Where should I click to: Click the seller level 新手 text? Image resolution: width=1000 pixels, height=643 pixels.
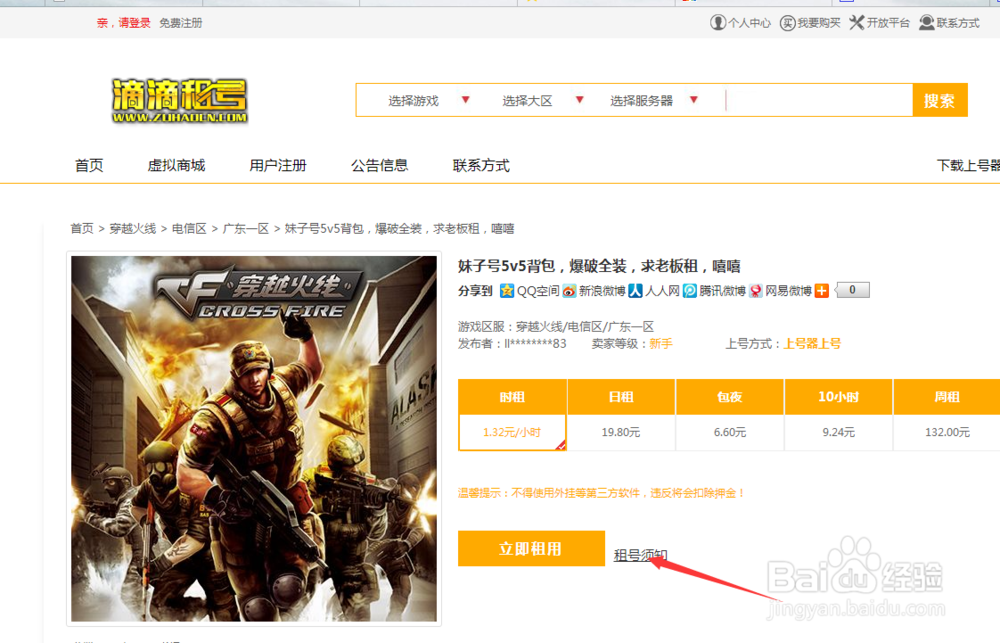661,344
